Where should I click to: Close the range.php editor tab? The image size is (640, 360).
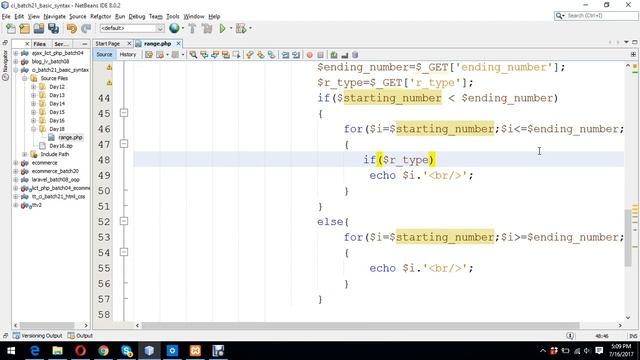click(x=178, y=43)
